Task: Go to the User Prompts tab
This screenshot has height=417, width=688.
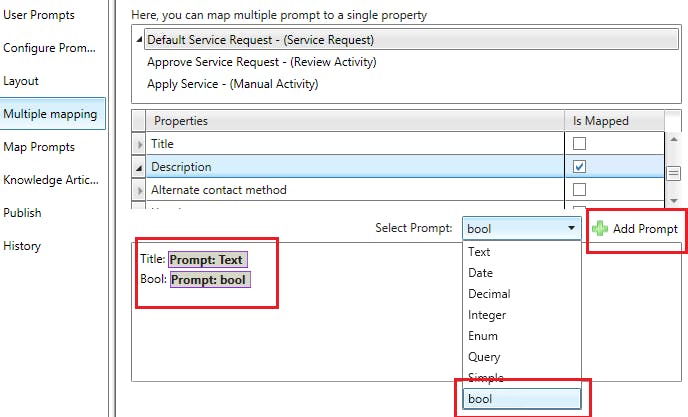Action: [x=37, y=14]
